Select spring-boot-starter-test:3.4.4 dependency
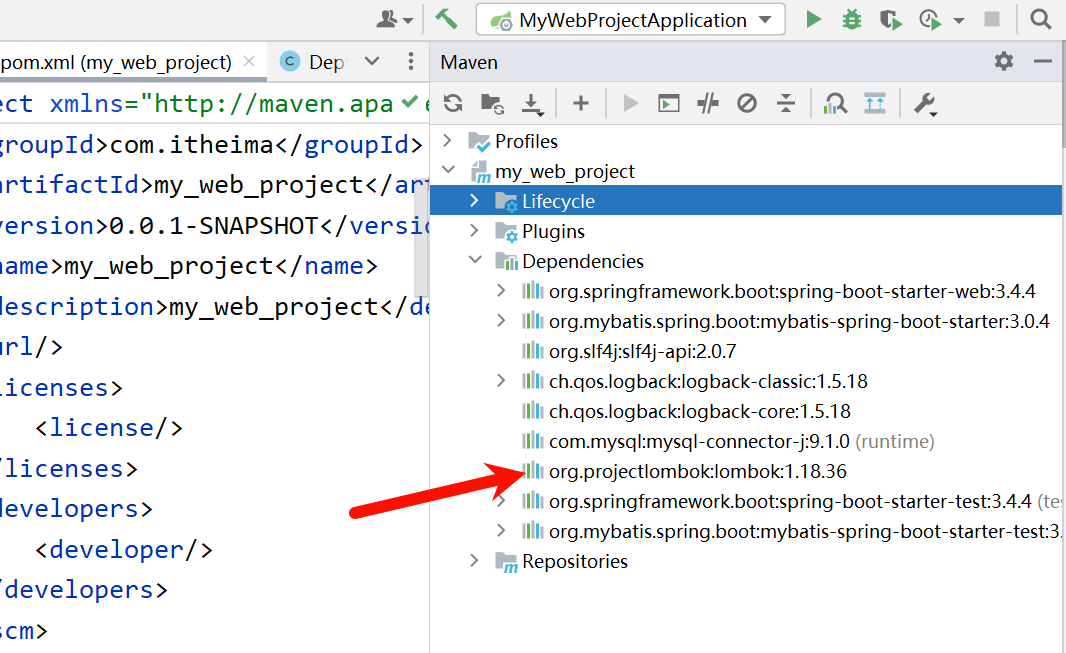1066x653 pixels. click(x=790, y=501)
